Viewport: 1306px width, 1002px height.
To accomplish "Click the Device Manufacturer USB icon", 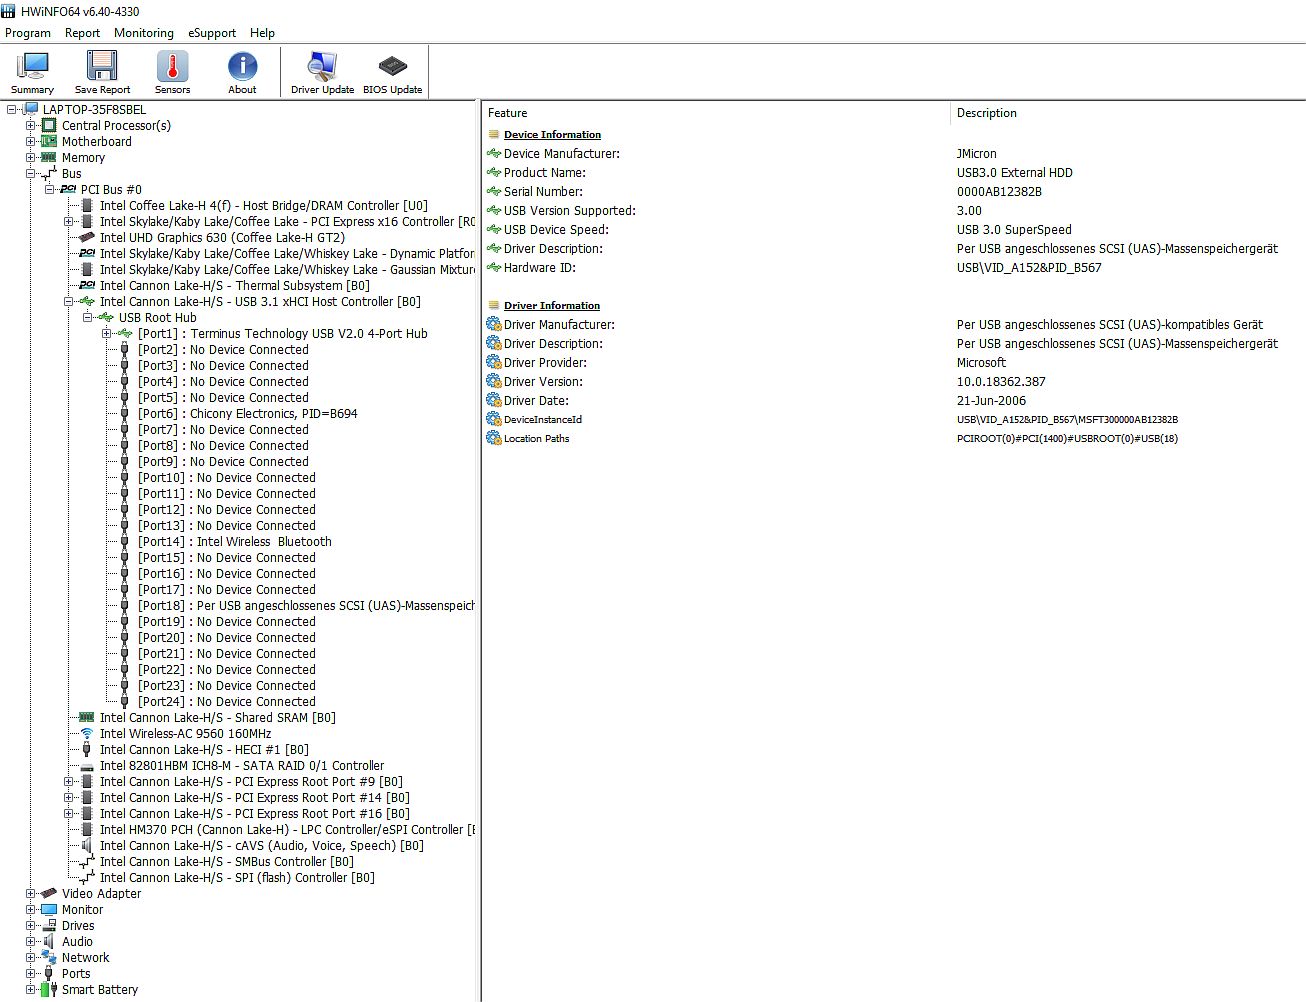I will point(493,154).
